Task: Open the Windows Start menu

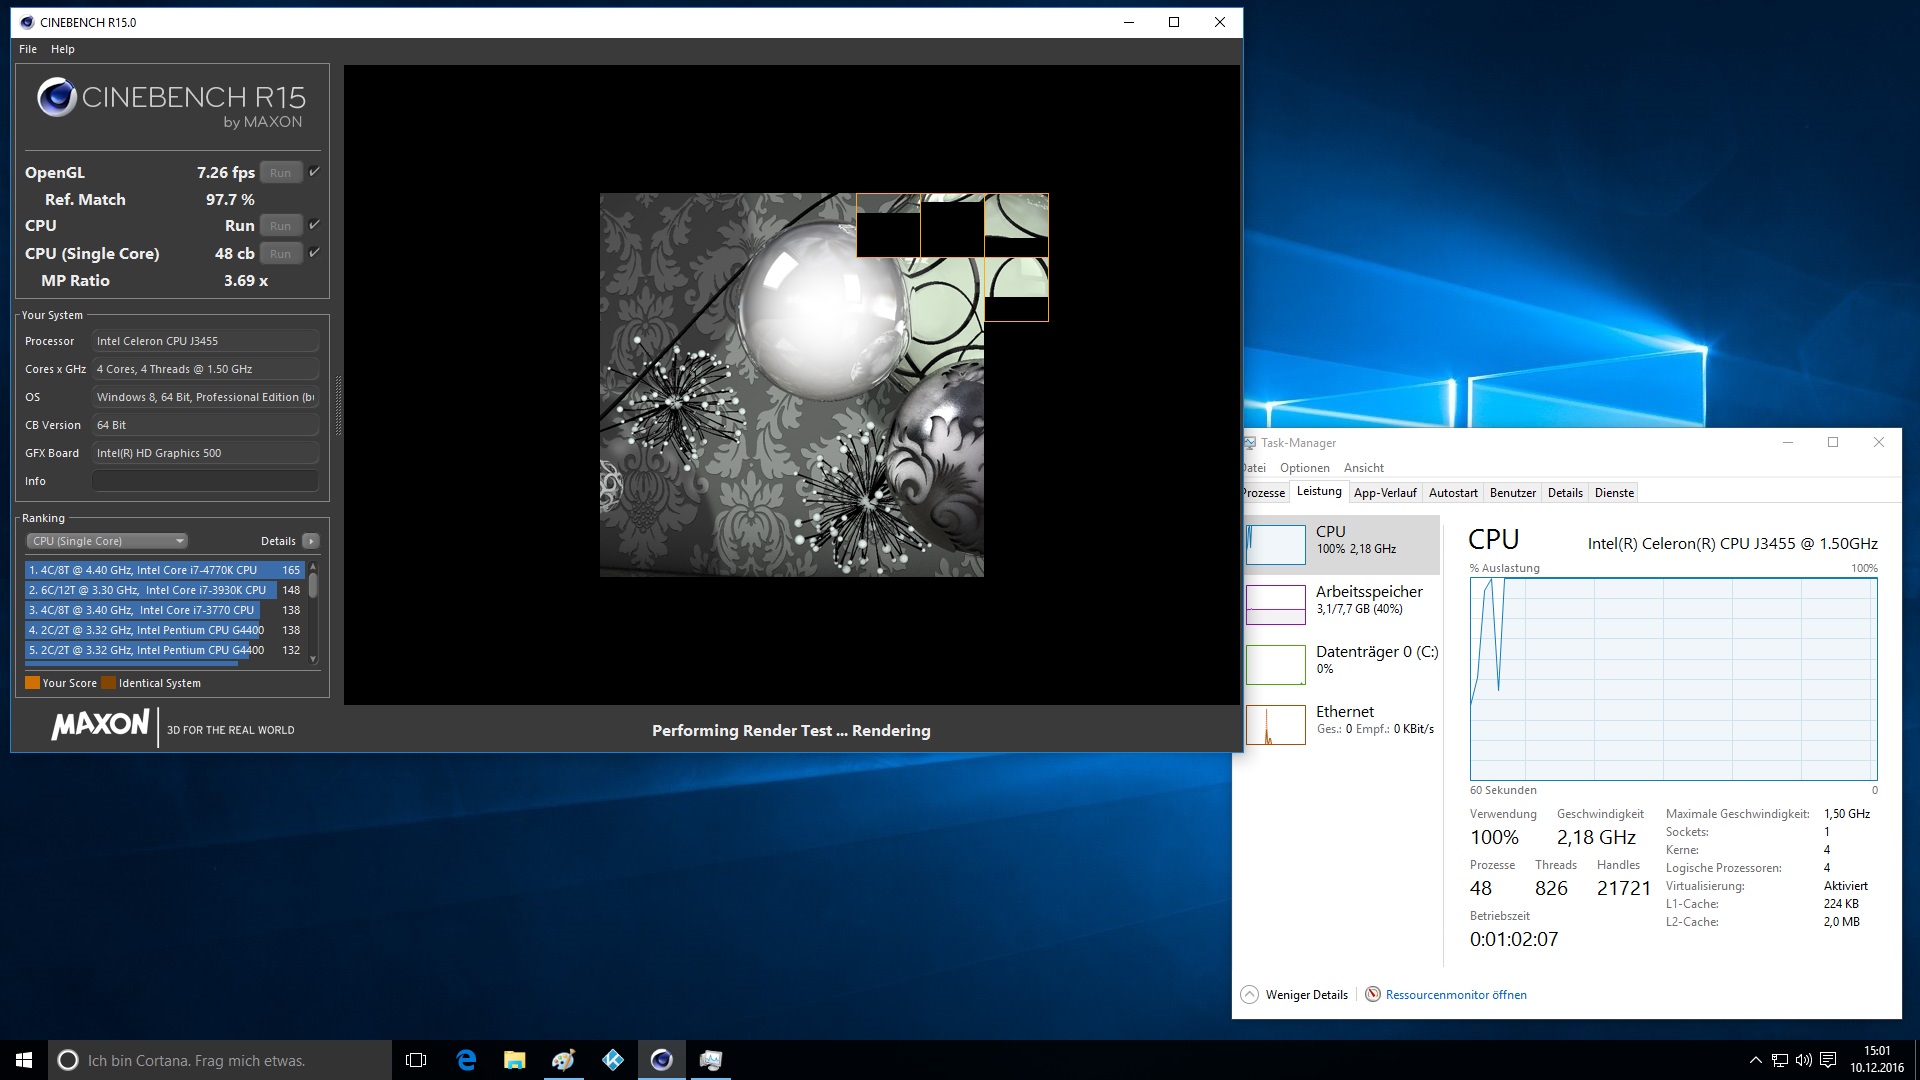Action: pyautogui.click(x=24, y=1060)
